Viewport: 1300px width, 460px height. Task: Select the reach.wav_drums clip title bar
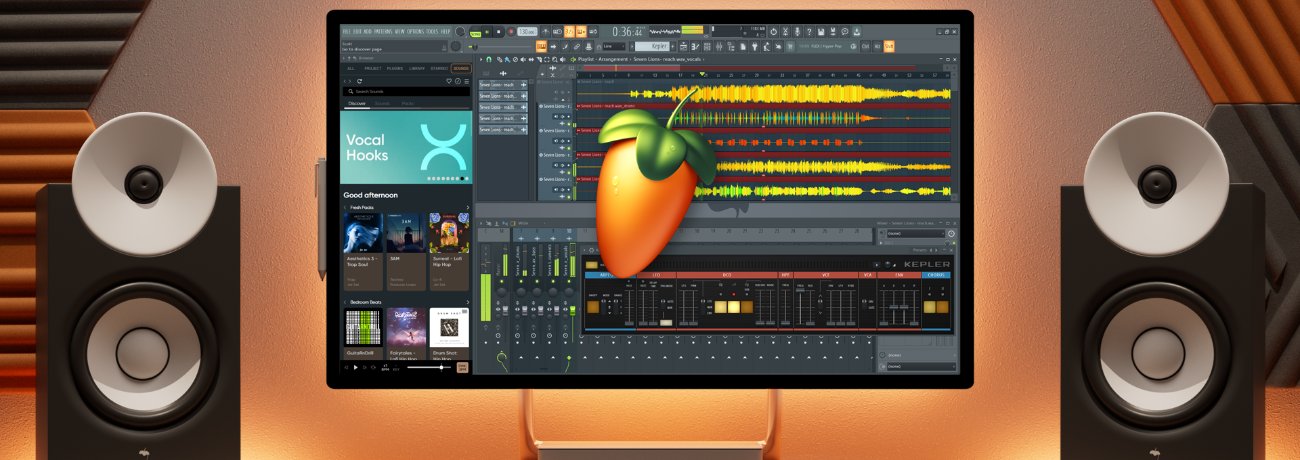[x=763, y=106]
